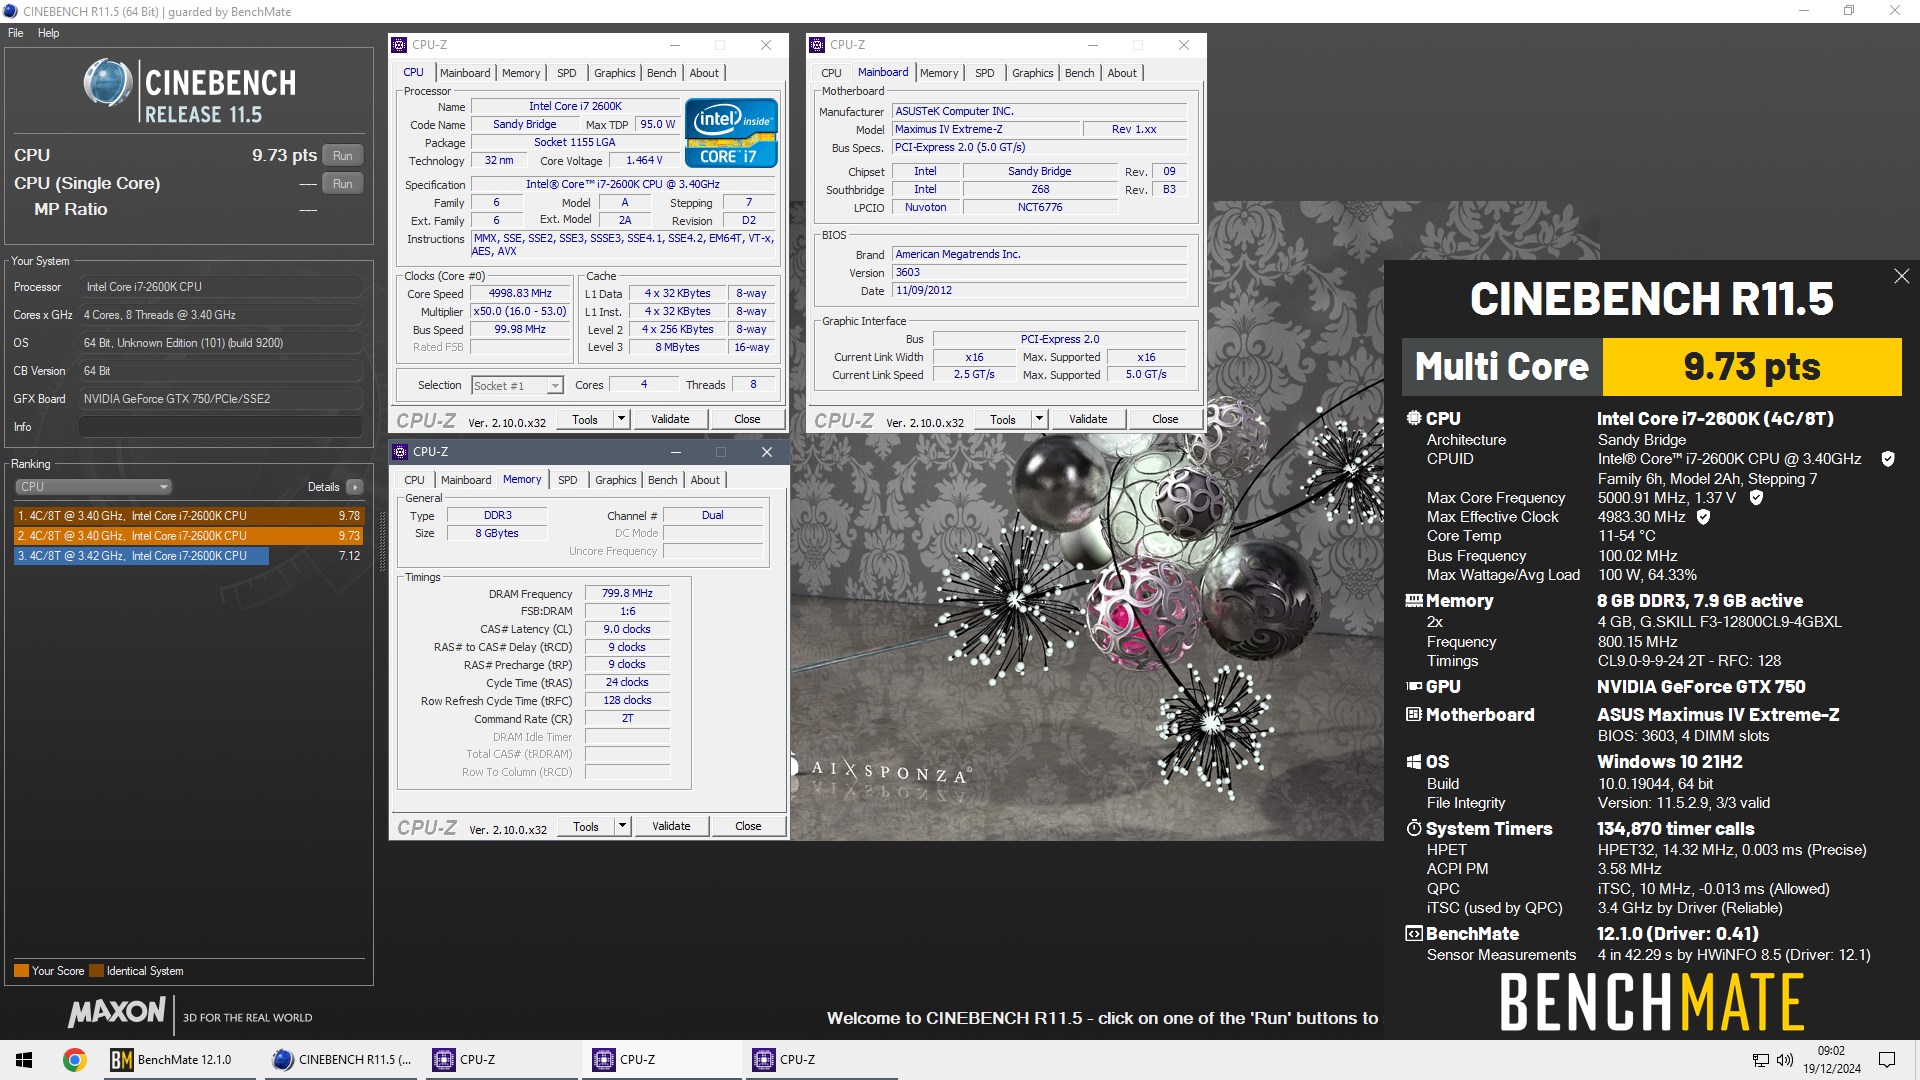Click the DRAM Frequency 799.8 MHz value
The width and height of the screenshot is (1920, 1080).
click(x=627, y=594)
